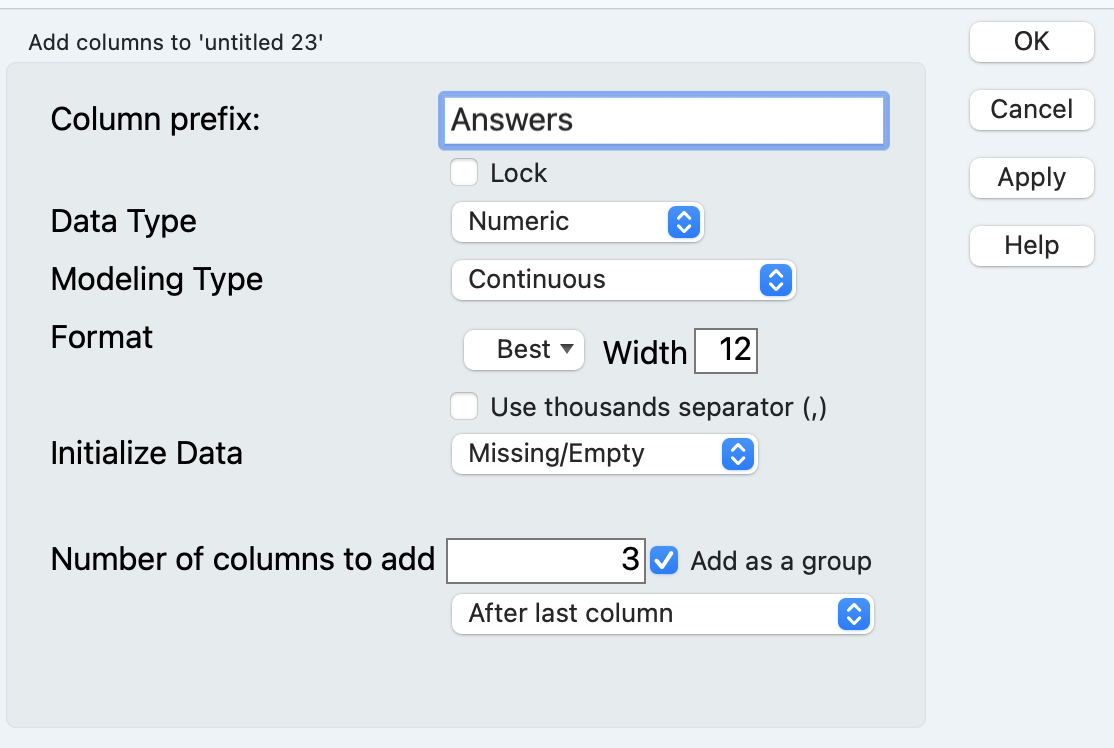The image size is (1114, 748).
Task: Click the Modeling Type stepper arrows icon
Action: pos(775,280)
